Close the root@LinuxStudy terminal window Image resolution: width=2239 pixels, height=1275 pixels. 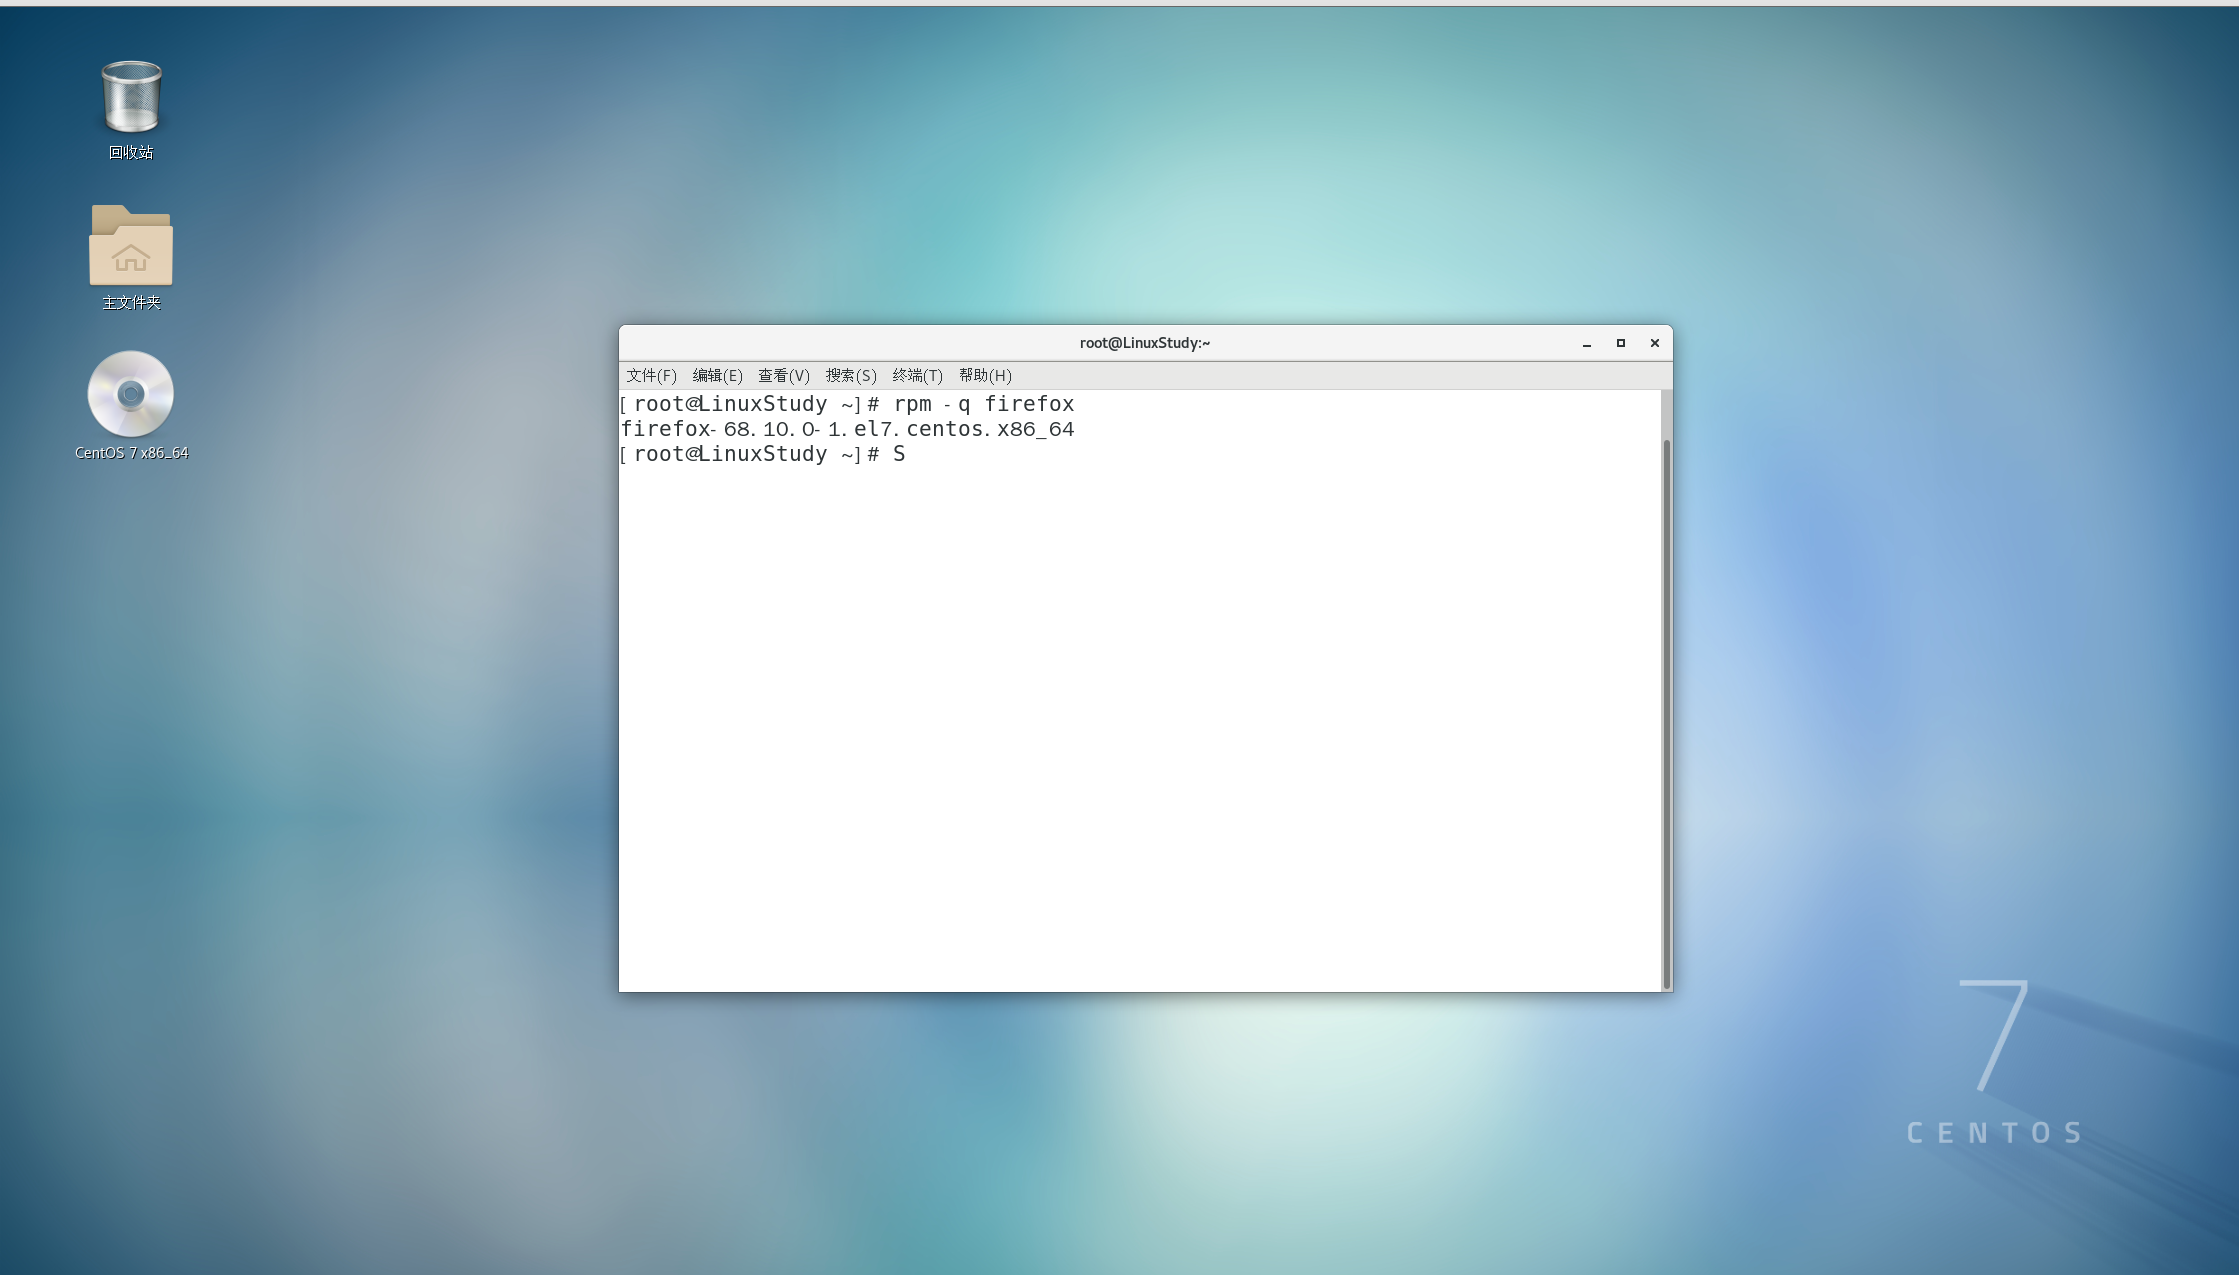1655,343
